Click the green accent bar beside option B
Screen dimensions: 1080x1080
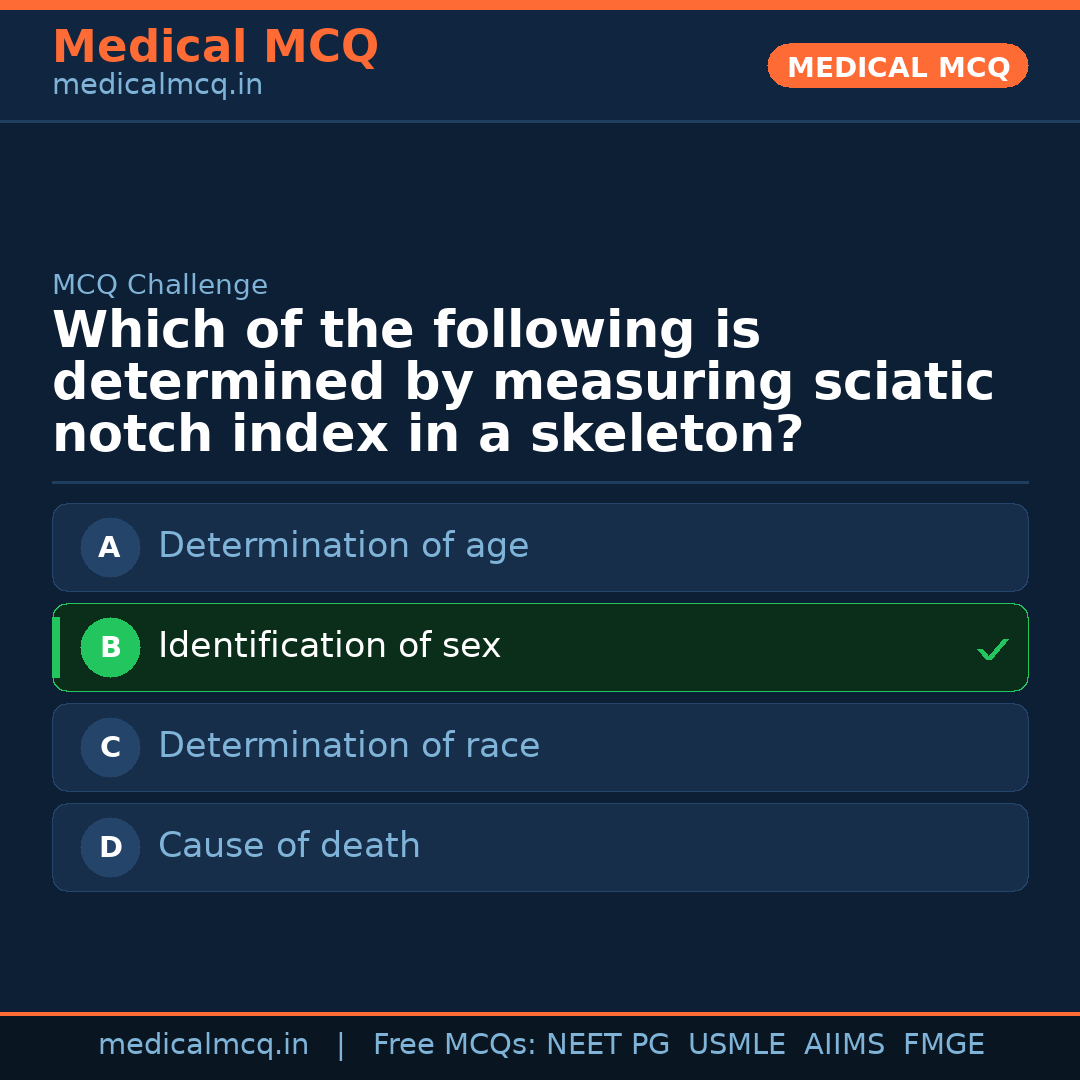pyautogui.click(x=56, y=647)
